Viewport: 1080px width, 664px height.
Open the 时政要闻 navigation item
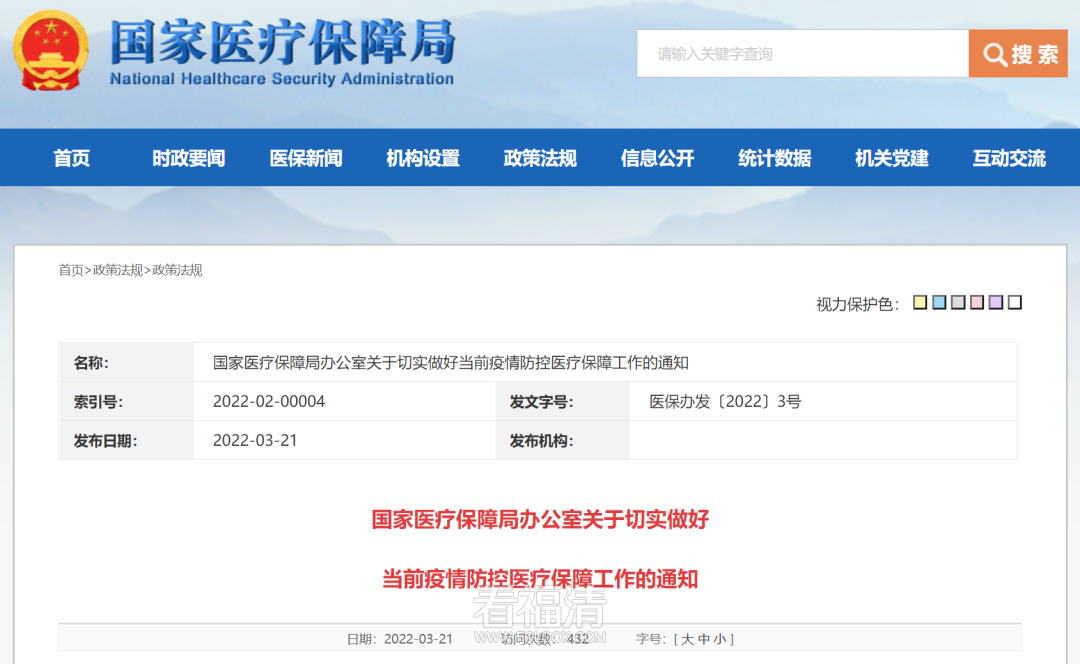[189, 158]
